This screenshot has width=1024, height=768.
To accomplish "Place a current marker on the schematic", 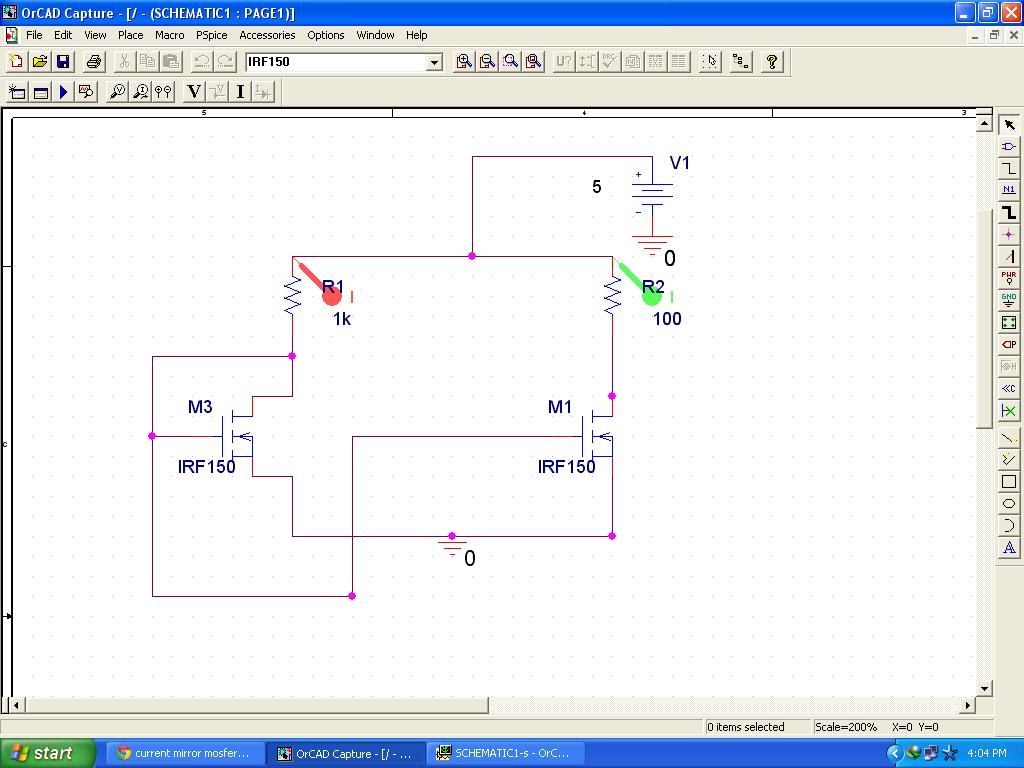I will [140, 91].
